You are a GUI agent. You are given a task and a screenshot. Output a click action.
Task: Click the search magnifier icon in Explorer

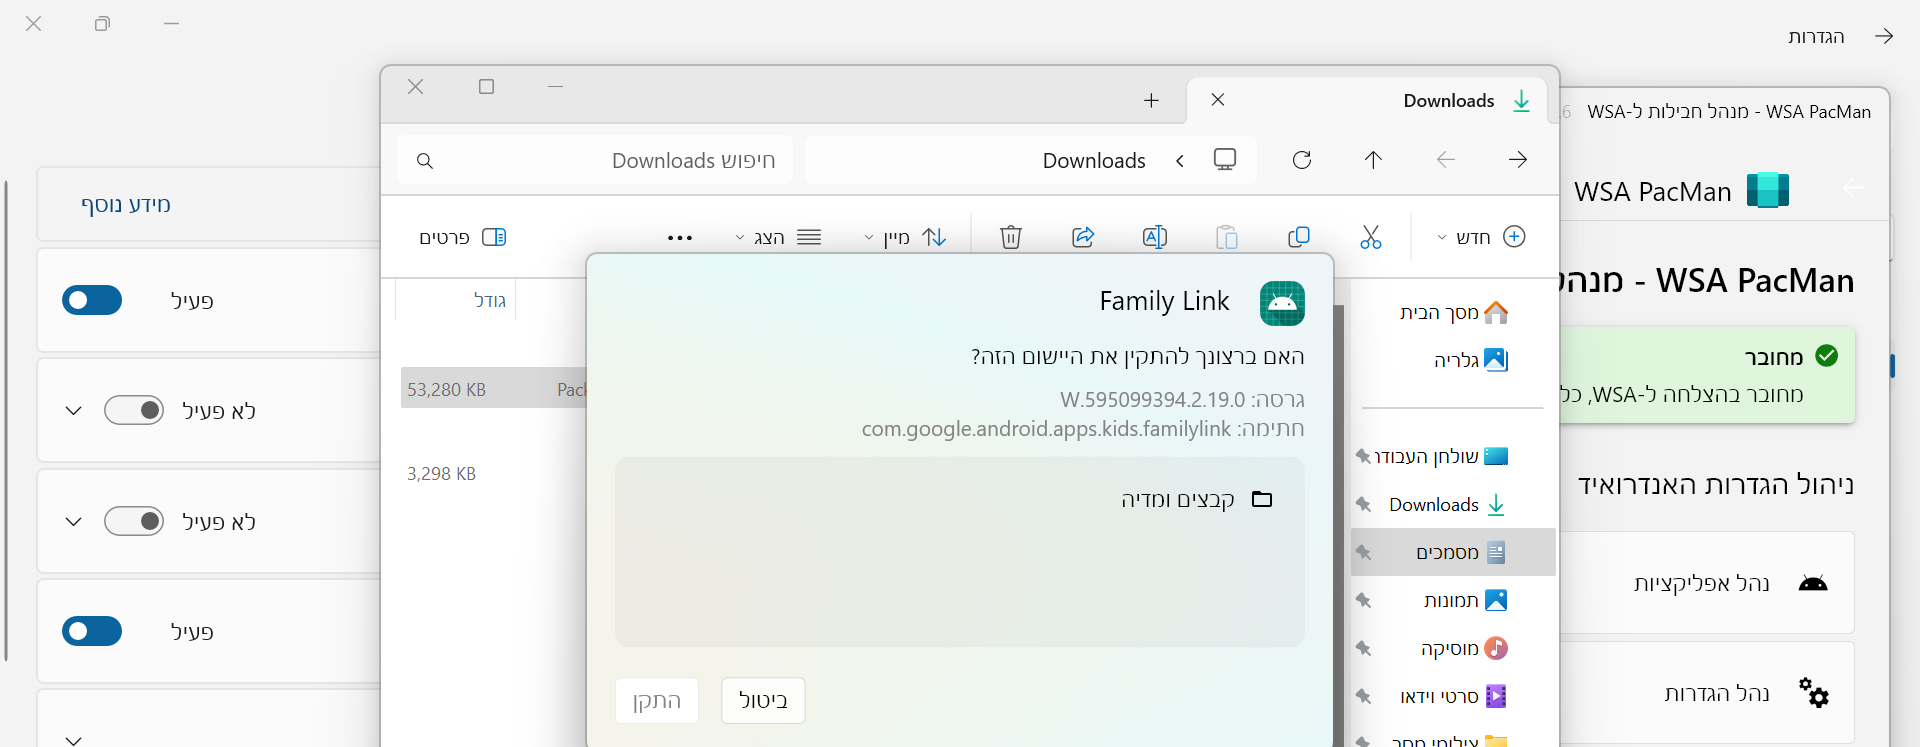pos(425,161)
